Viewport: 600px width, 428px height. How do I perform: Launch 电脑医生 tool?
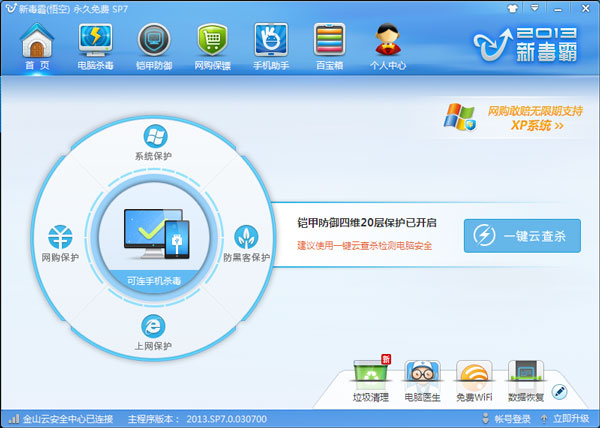tap(422, 381)
